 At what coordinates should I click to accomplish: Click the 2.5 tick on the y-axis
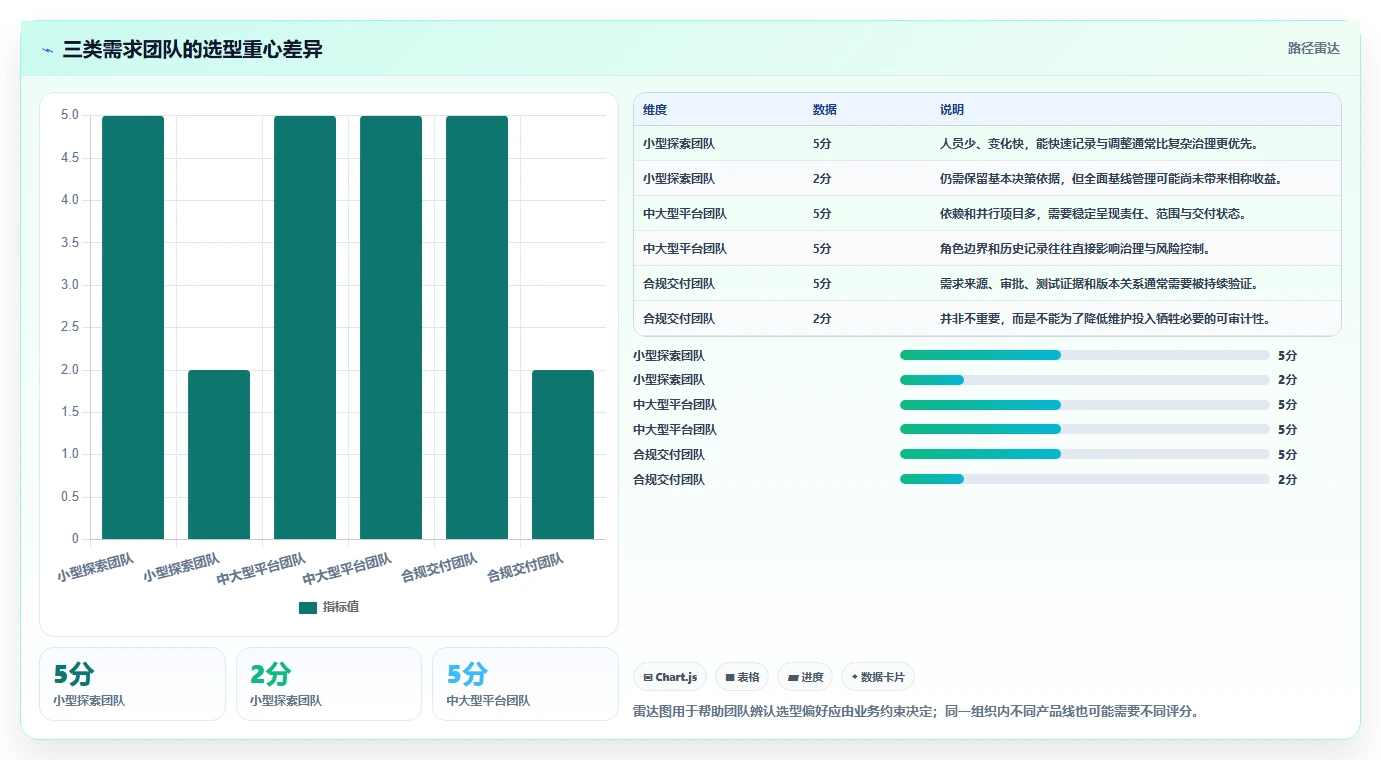point(69,327)
